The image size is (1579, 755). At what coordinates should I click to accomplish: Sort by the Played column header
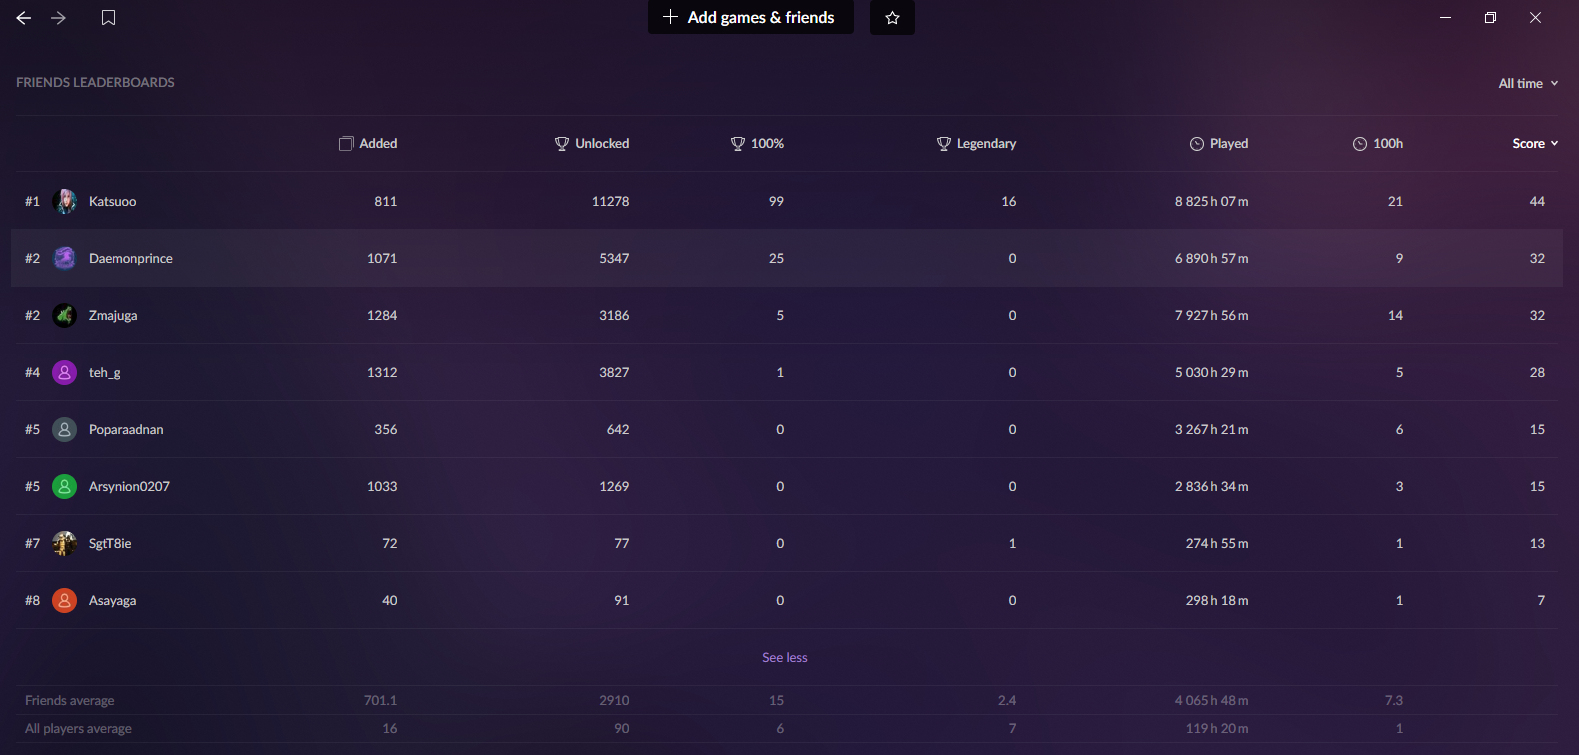coord(1219,143)
